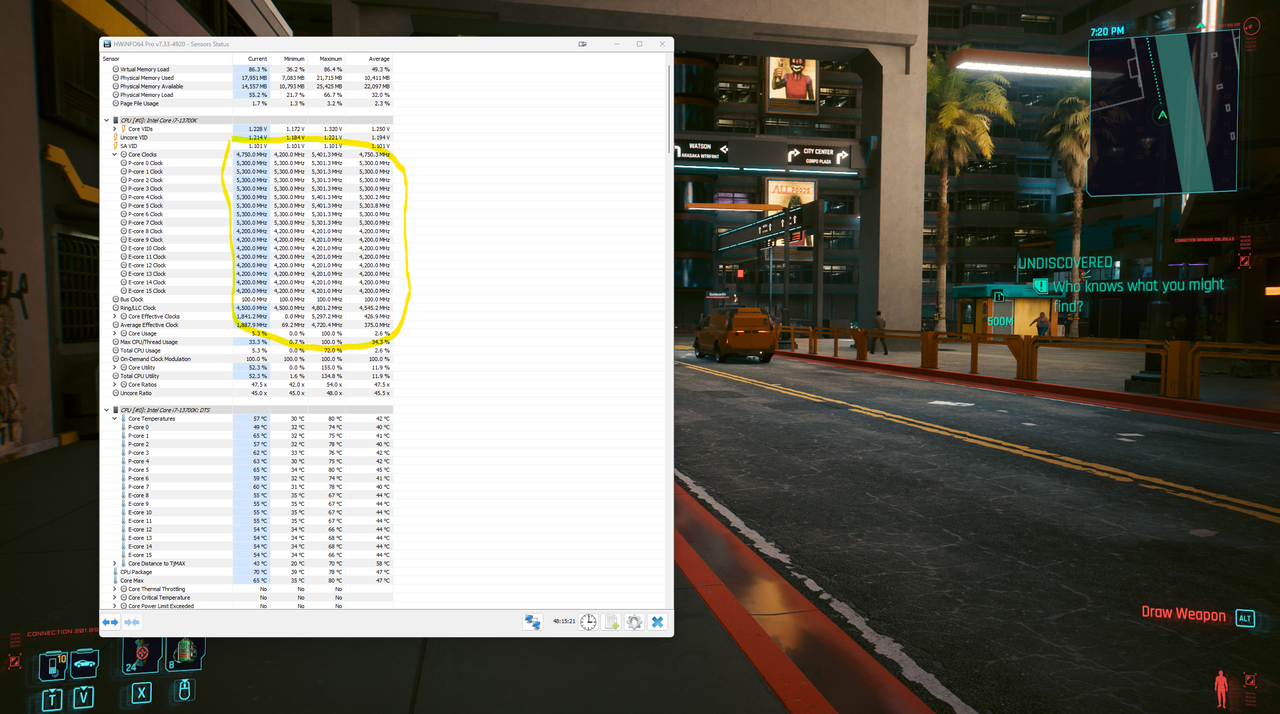Screen dimensions: 1280x714
Task: Collapse the i7-13700K: DTS sensor group
Action: [107, 410]
